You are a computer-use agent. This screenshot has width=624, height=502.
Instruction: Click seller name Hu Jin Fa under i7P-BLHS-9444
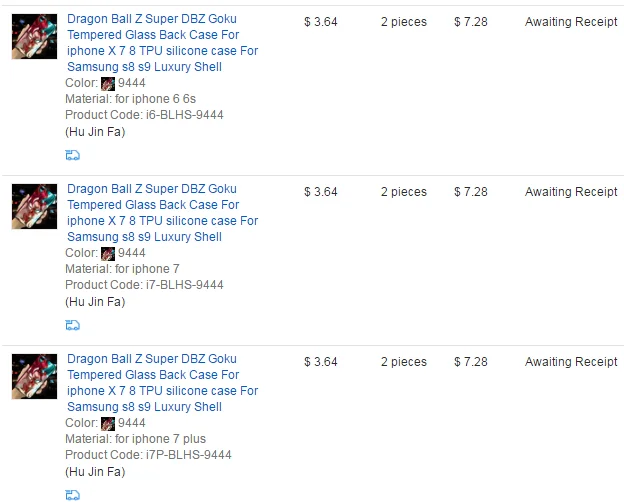tap(95, 471)
